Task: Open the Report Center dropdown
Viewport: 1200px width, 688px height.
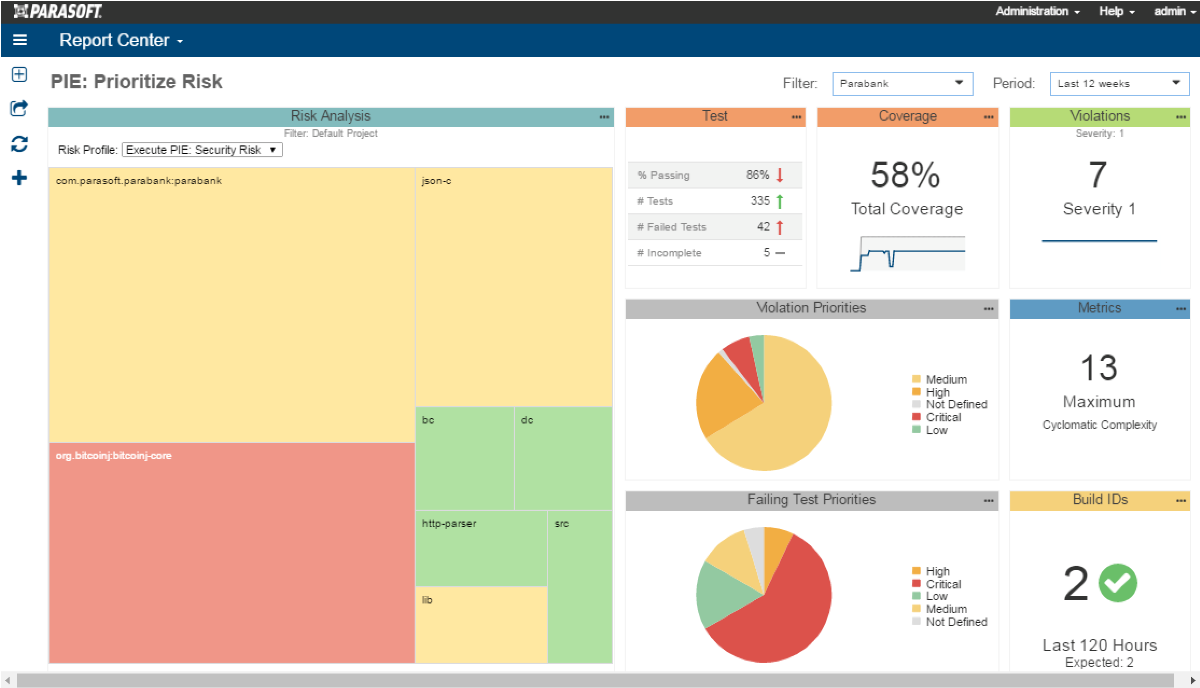Action: coord(121,41)
